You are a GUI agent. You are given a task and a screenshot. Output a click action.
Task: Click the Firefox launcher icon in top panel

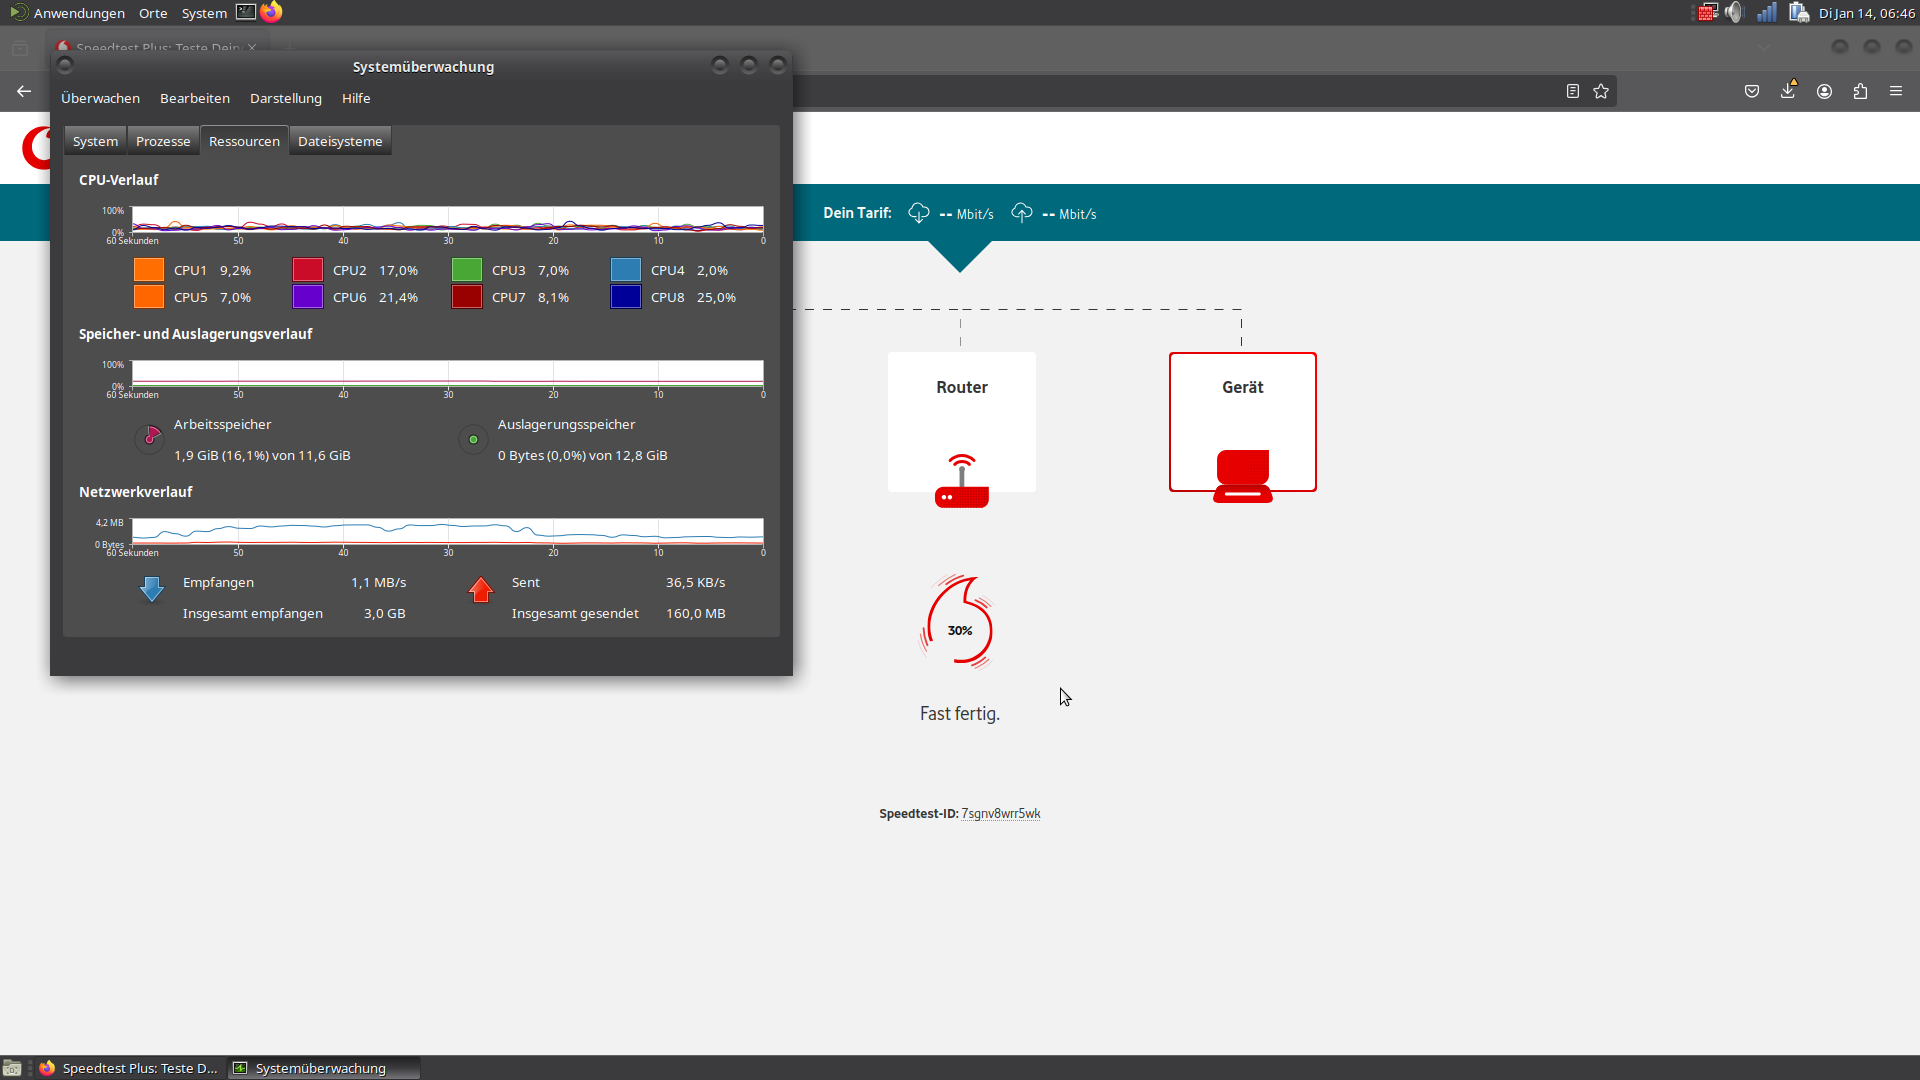[271, 12]
